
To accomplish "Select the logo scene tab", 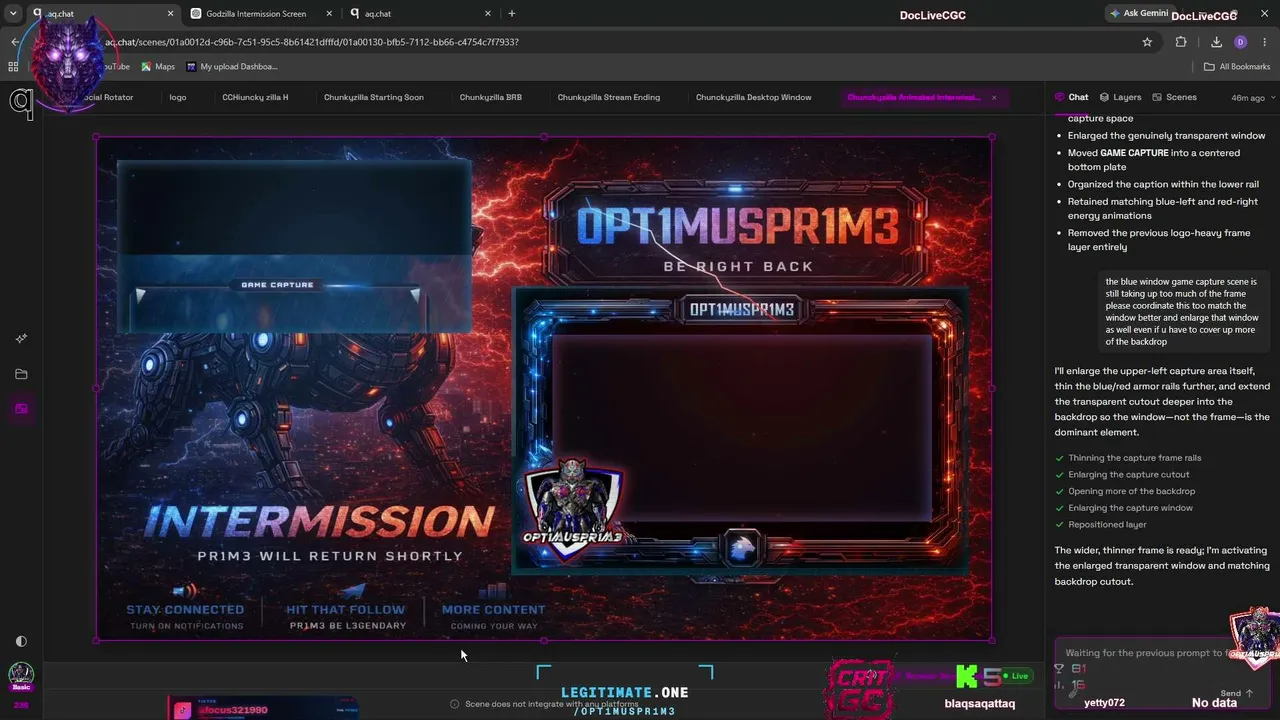I will (178, 97).
